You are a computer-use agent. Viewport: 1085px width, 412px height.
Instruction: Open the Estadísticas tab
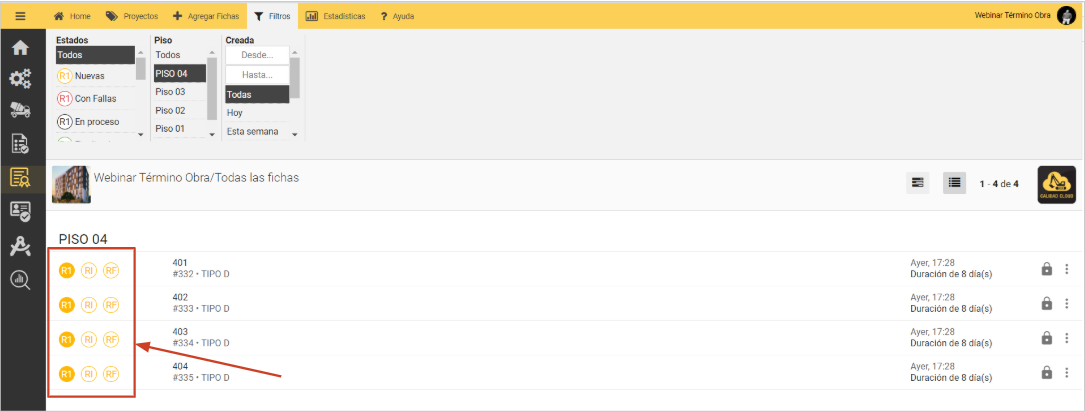pyautogui.click(x=335, y=17)
